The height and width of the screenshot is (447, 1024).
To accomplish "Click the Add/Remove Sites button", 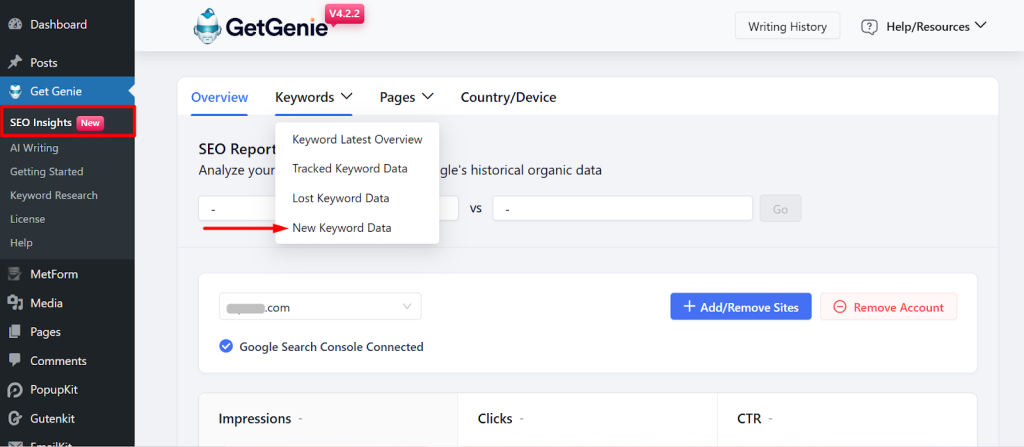I will point(741,306).
